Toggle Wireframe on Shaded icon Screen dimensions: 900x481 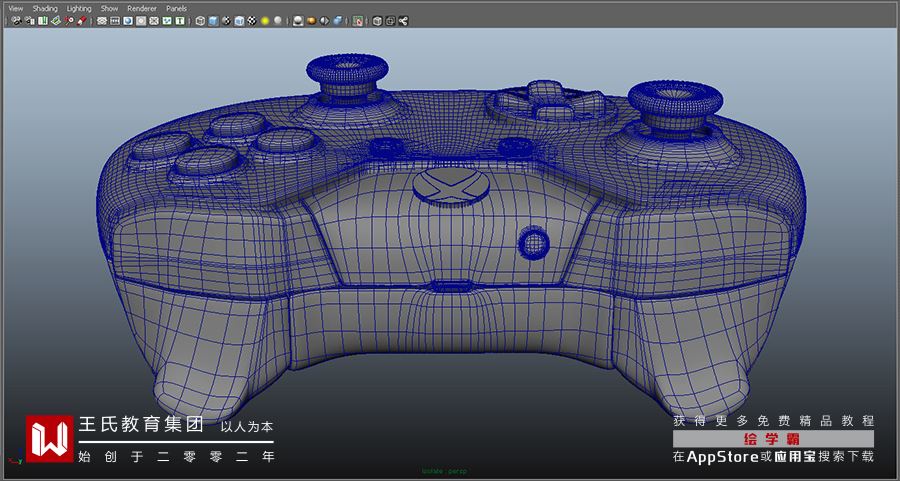pos(239,21)
